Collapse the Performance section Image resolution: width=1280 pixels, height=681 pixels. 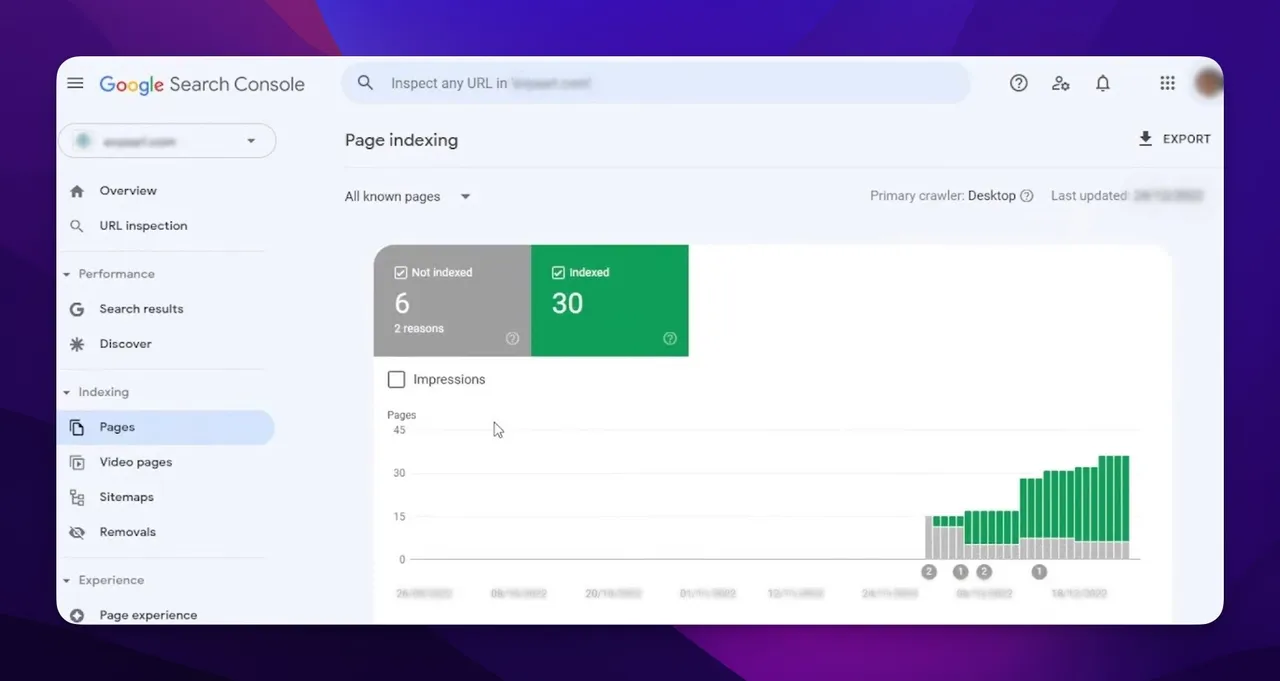pyautogui.click(x=109, y=274)
